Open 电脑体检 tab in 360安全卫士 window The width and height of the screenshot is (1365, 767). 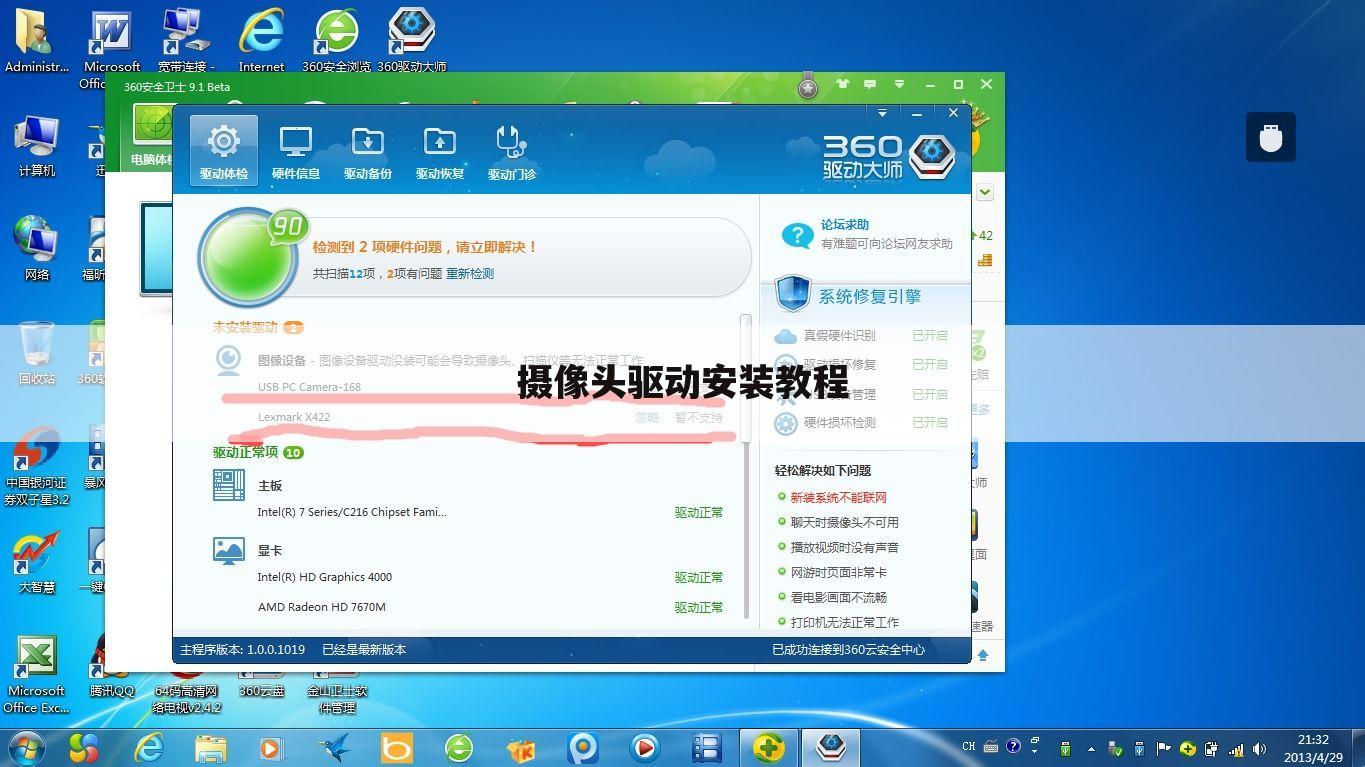coord(152,136)
